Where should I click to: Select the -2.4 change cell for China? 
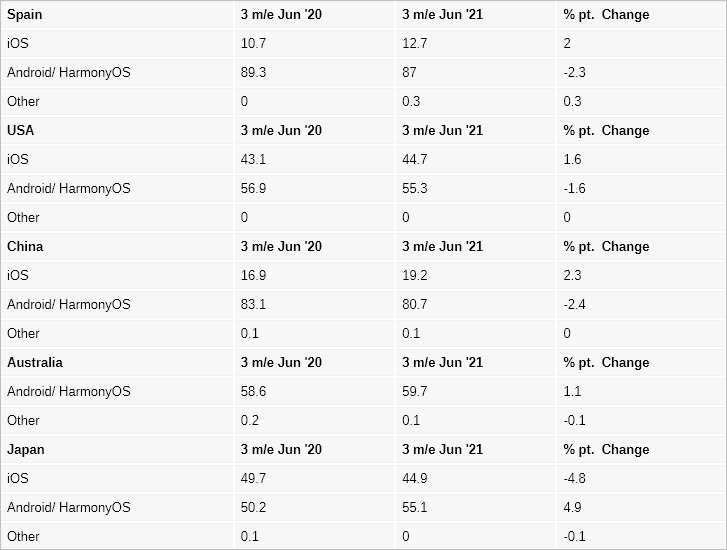point(575,305)
